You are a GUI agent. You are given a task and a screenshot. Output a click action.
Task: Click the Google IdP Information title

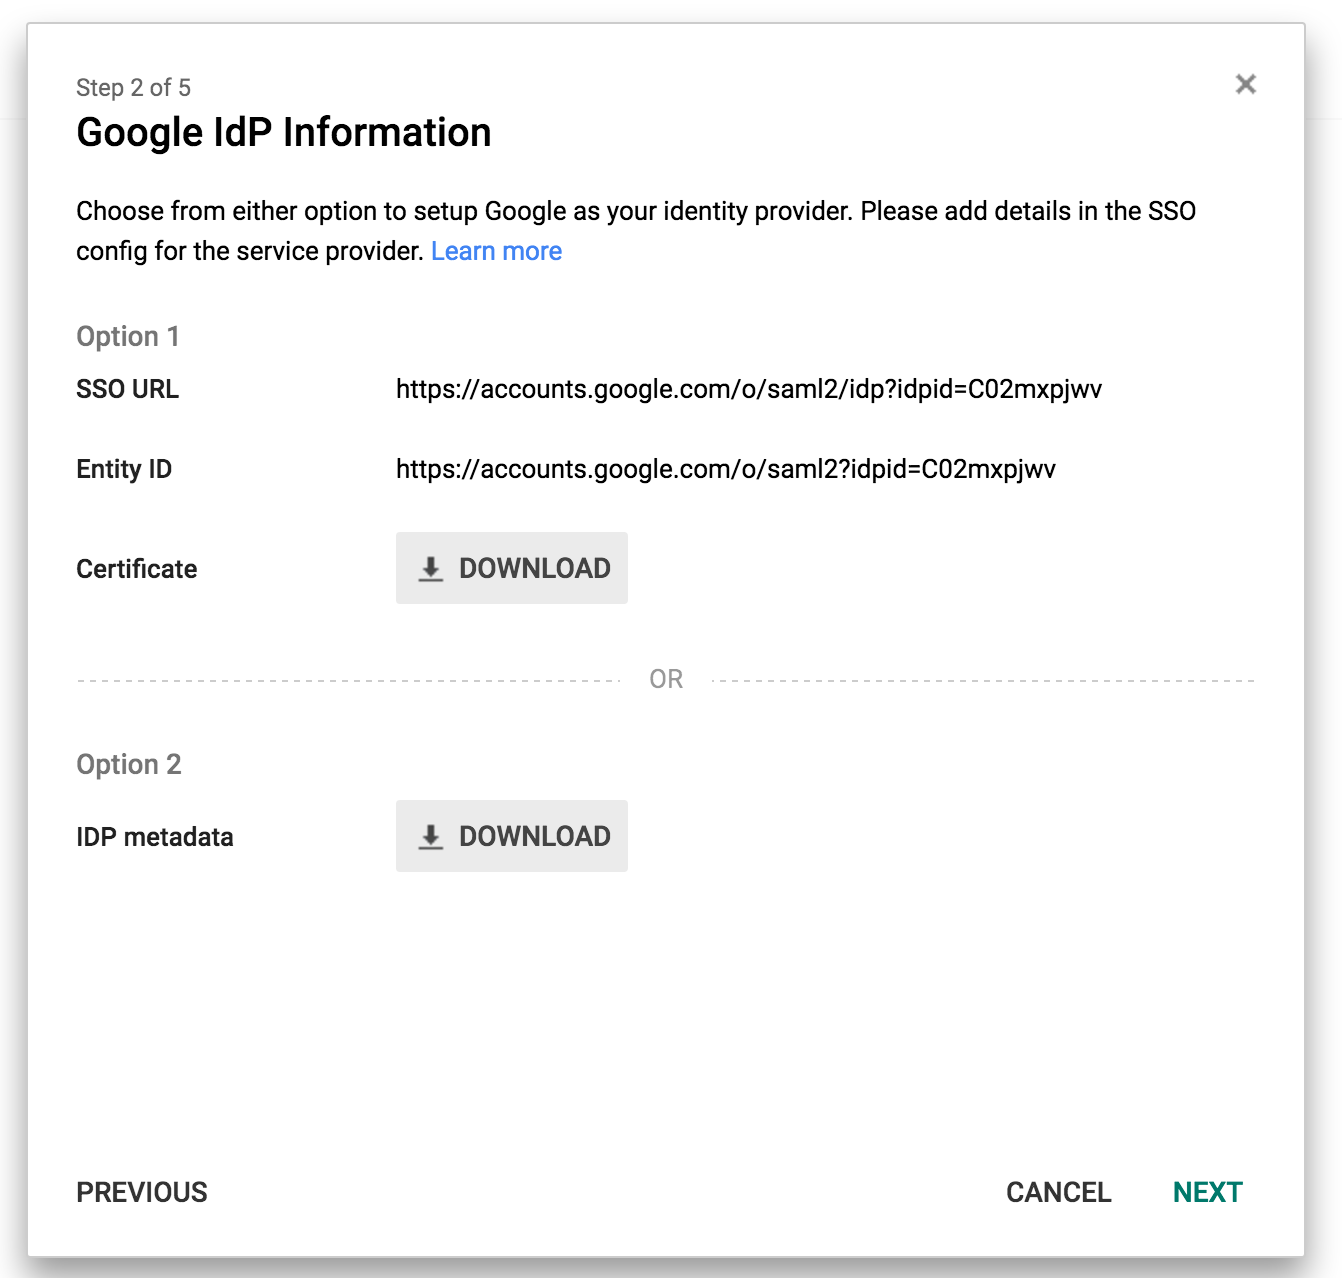[x=284, y=132]
